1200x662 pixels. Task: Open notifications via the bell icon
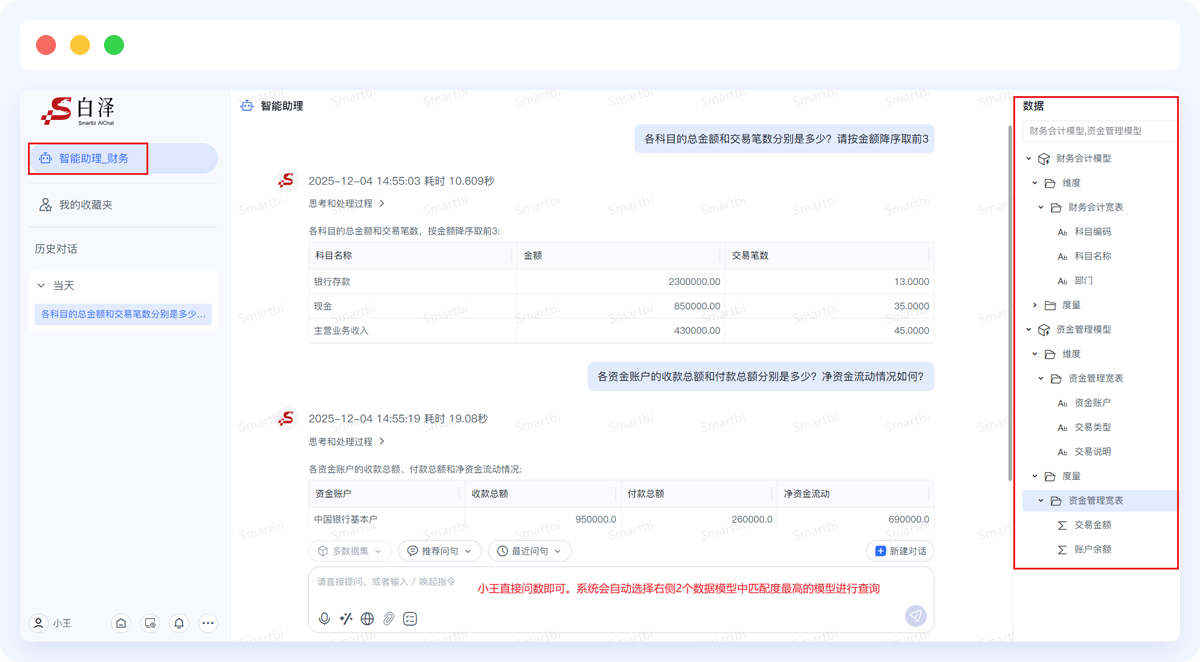[x=178, y=622]
